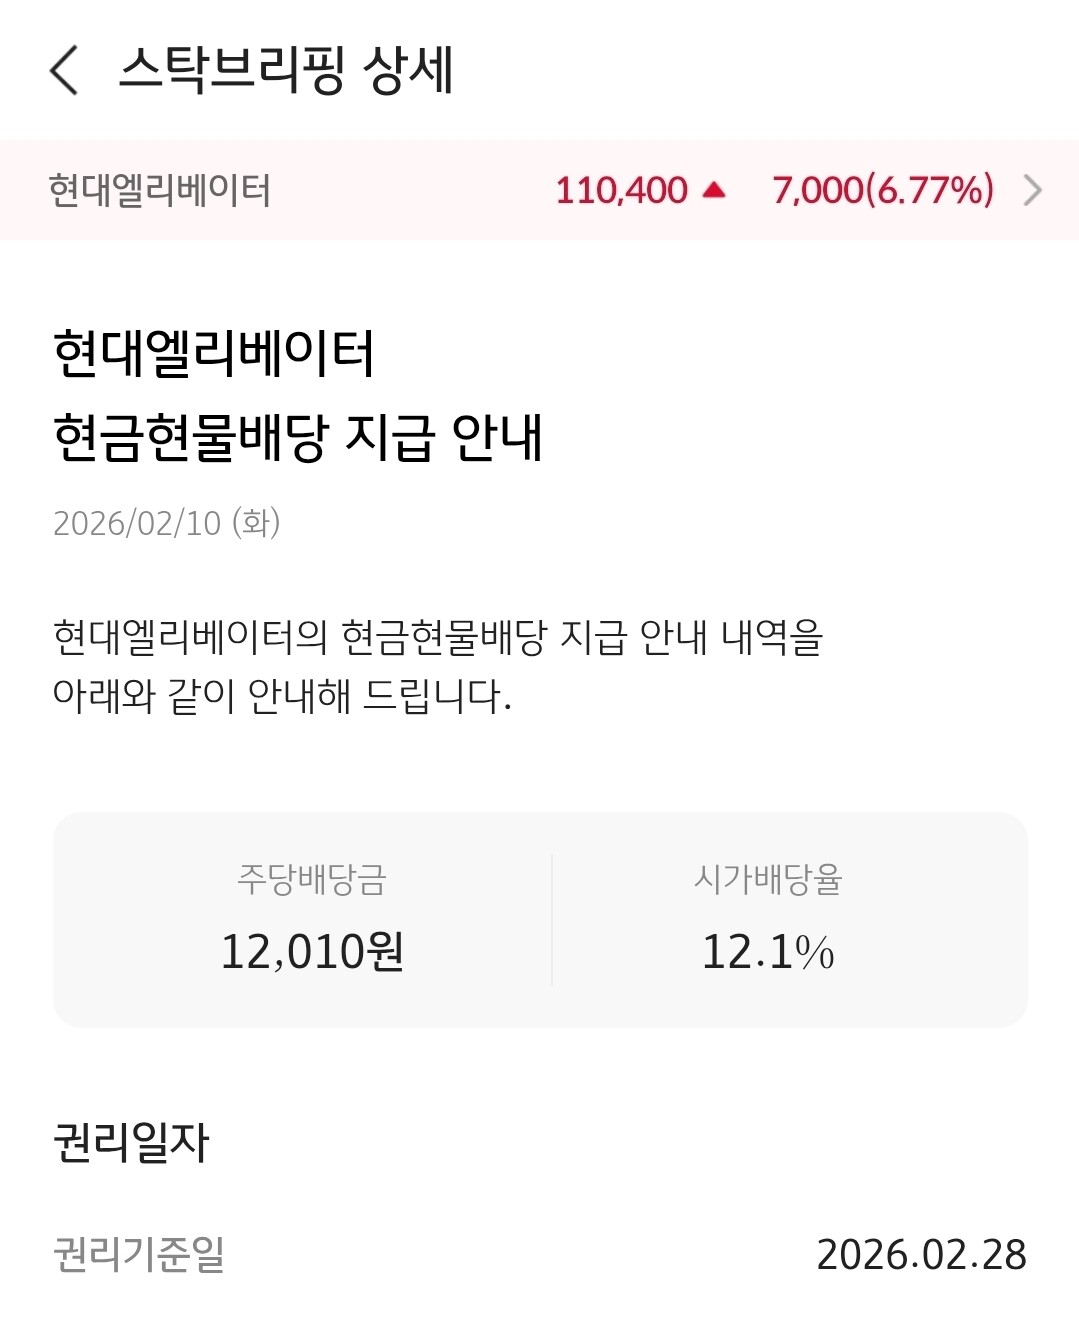Tap the 현금현물배당 지급 안내 headline
Viewport: 1079px width, 1319px height.
(297, 438)
